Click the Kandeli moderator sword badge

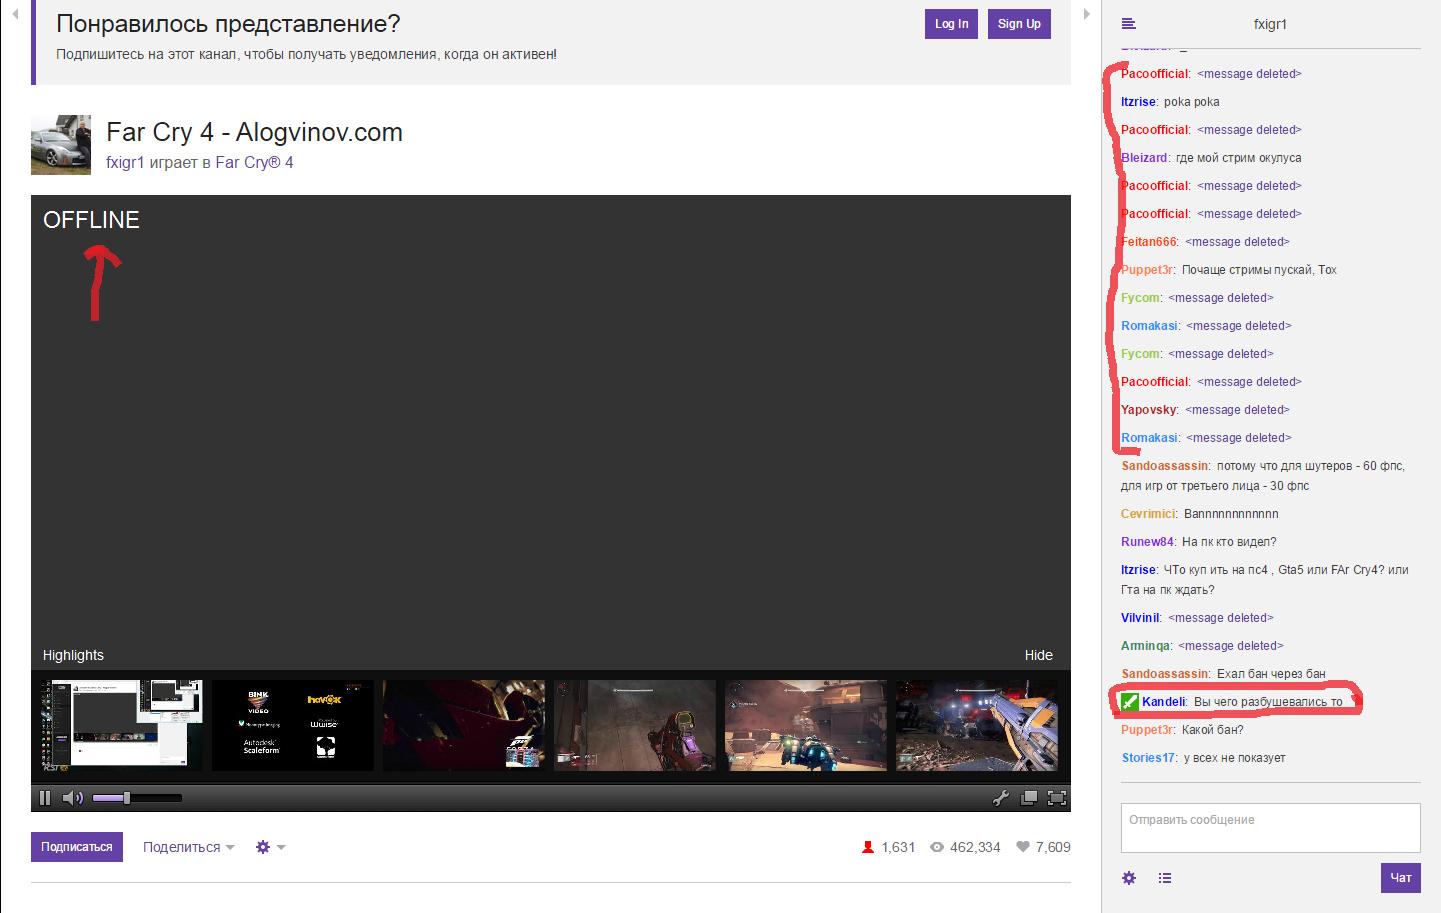coord(1129,701)
